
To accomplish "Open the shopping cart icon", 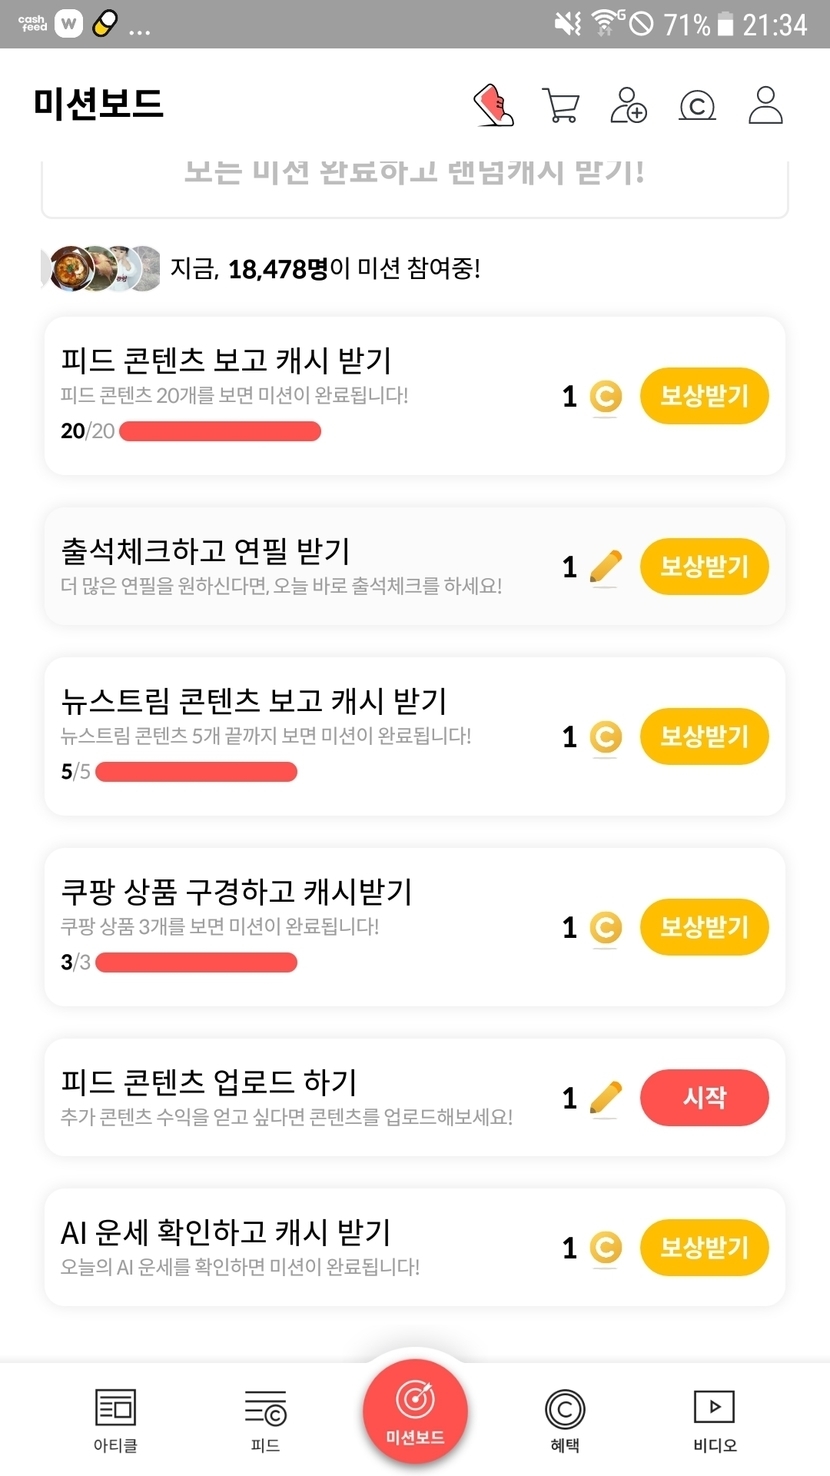I will pyautogui.click(x=560, y=105).
